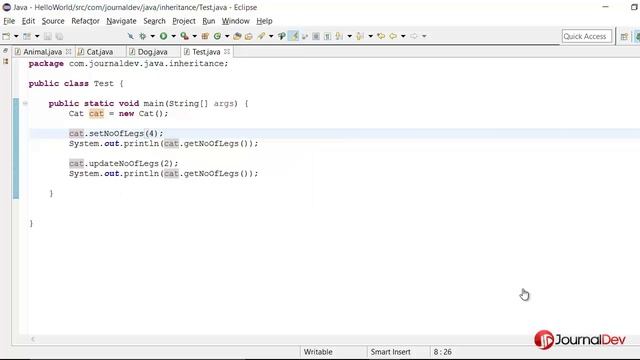This screenshot has width=640, height=360.
Task: Click the Save All toolbar icon
Action: (x=59, y=36)
